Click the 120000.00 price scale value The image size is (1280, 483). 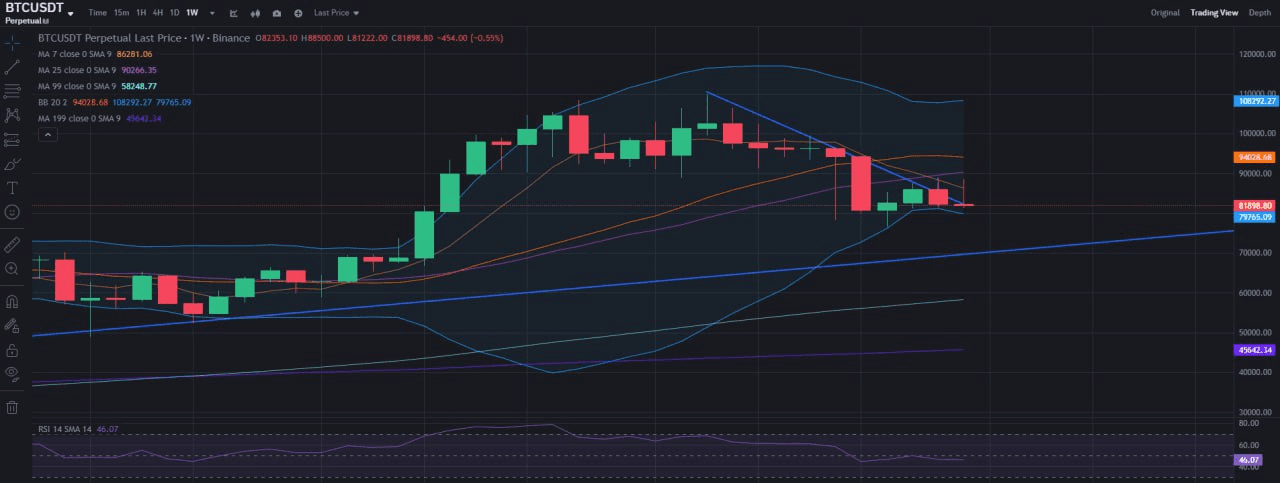tap(1257, 54)
